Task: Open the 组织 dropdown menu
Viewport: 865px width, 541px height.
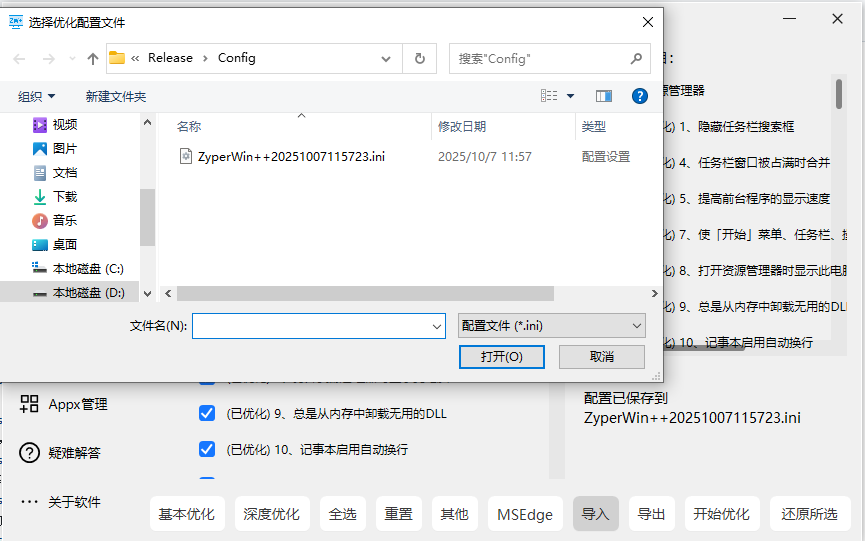Action: [37, 96]
